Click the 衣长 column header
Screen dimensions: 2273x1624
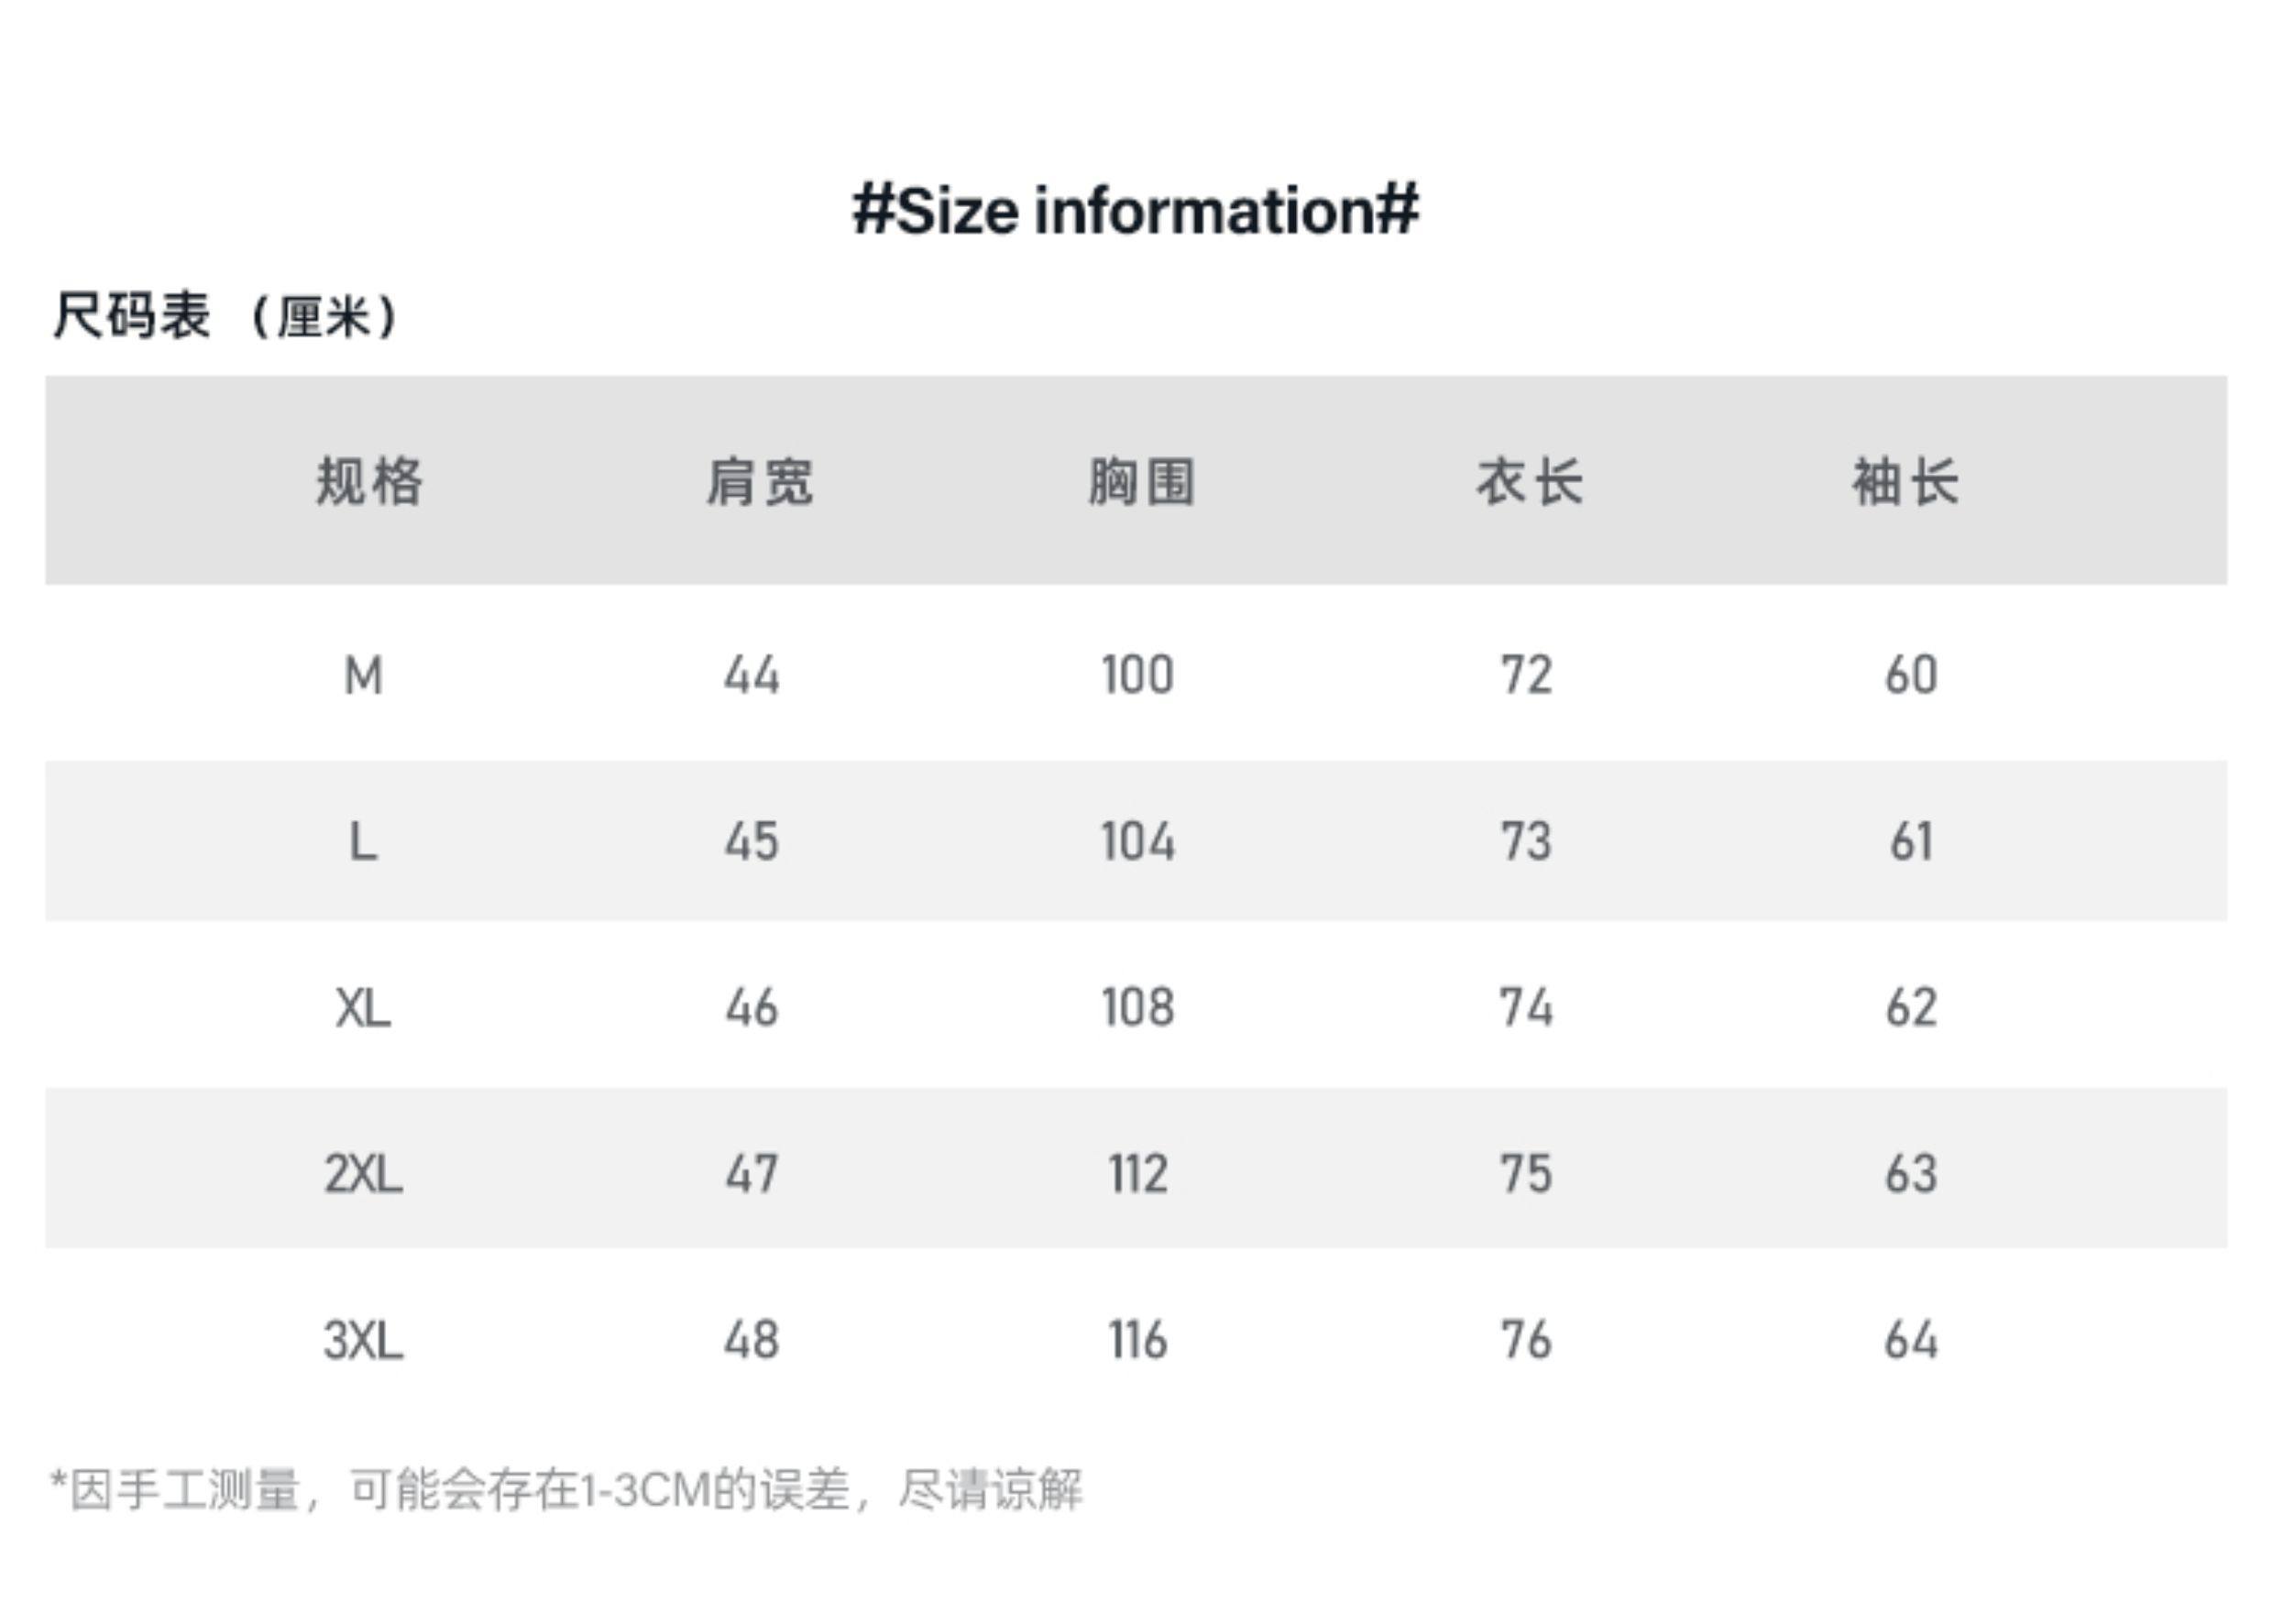(x=1529, y=481)
